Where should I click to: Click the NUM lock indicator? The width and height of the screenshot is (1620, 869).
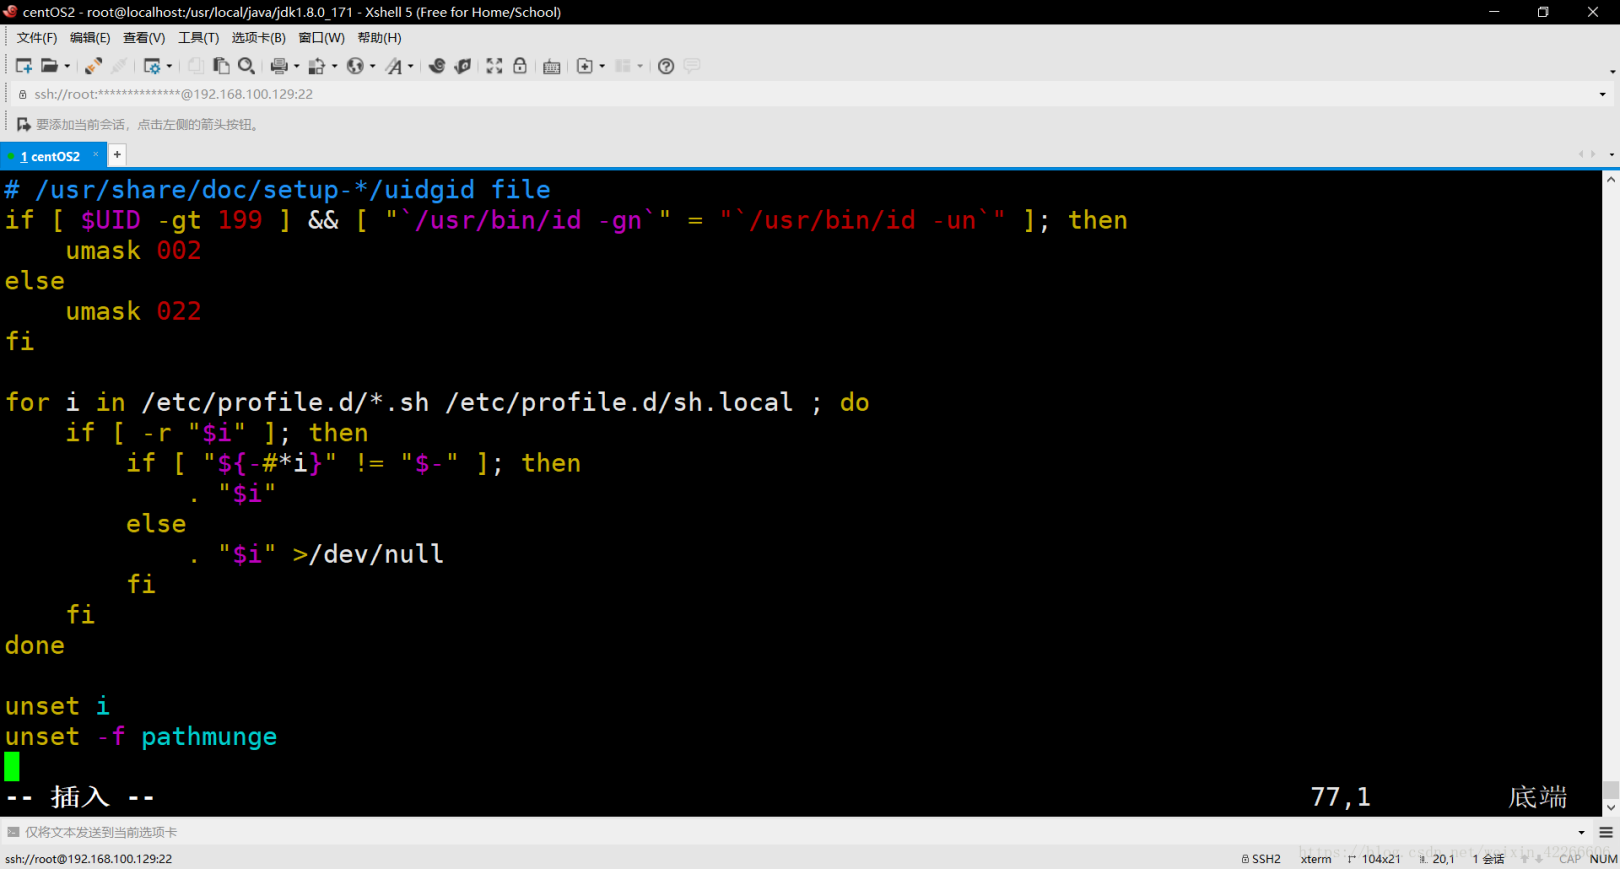(1603, 859)
